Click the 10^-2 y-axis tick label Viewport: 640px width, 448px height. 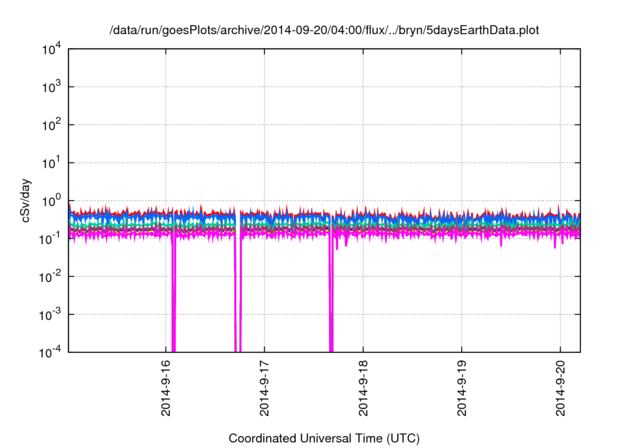pos(51,277)
